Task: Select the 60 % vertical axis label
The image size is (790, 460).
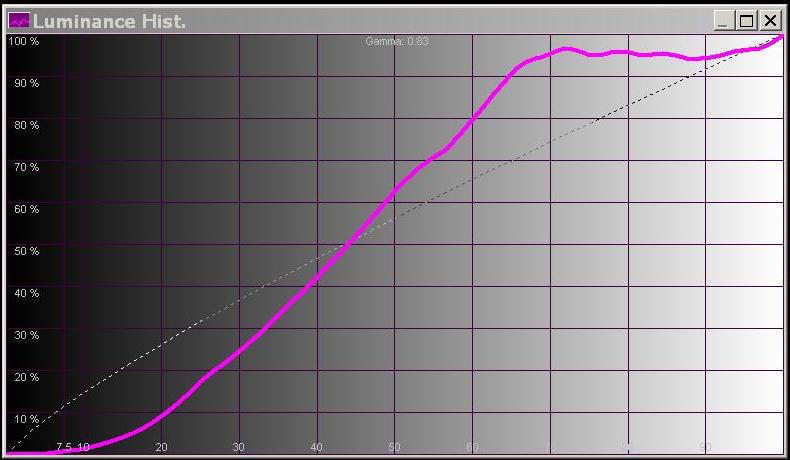Action: pyautogui.click(x=26, y=209)
